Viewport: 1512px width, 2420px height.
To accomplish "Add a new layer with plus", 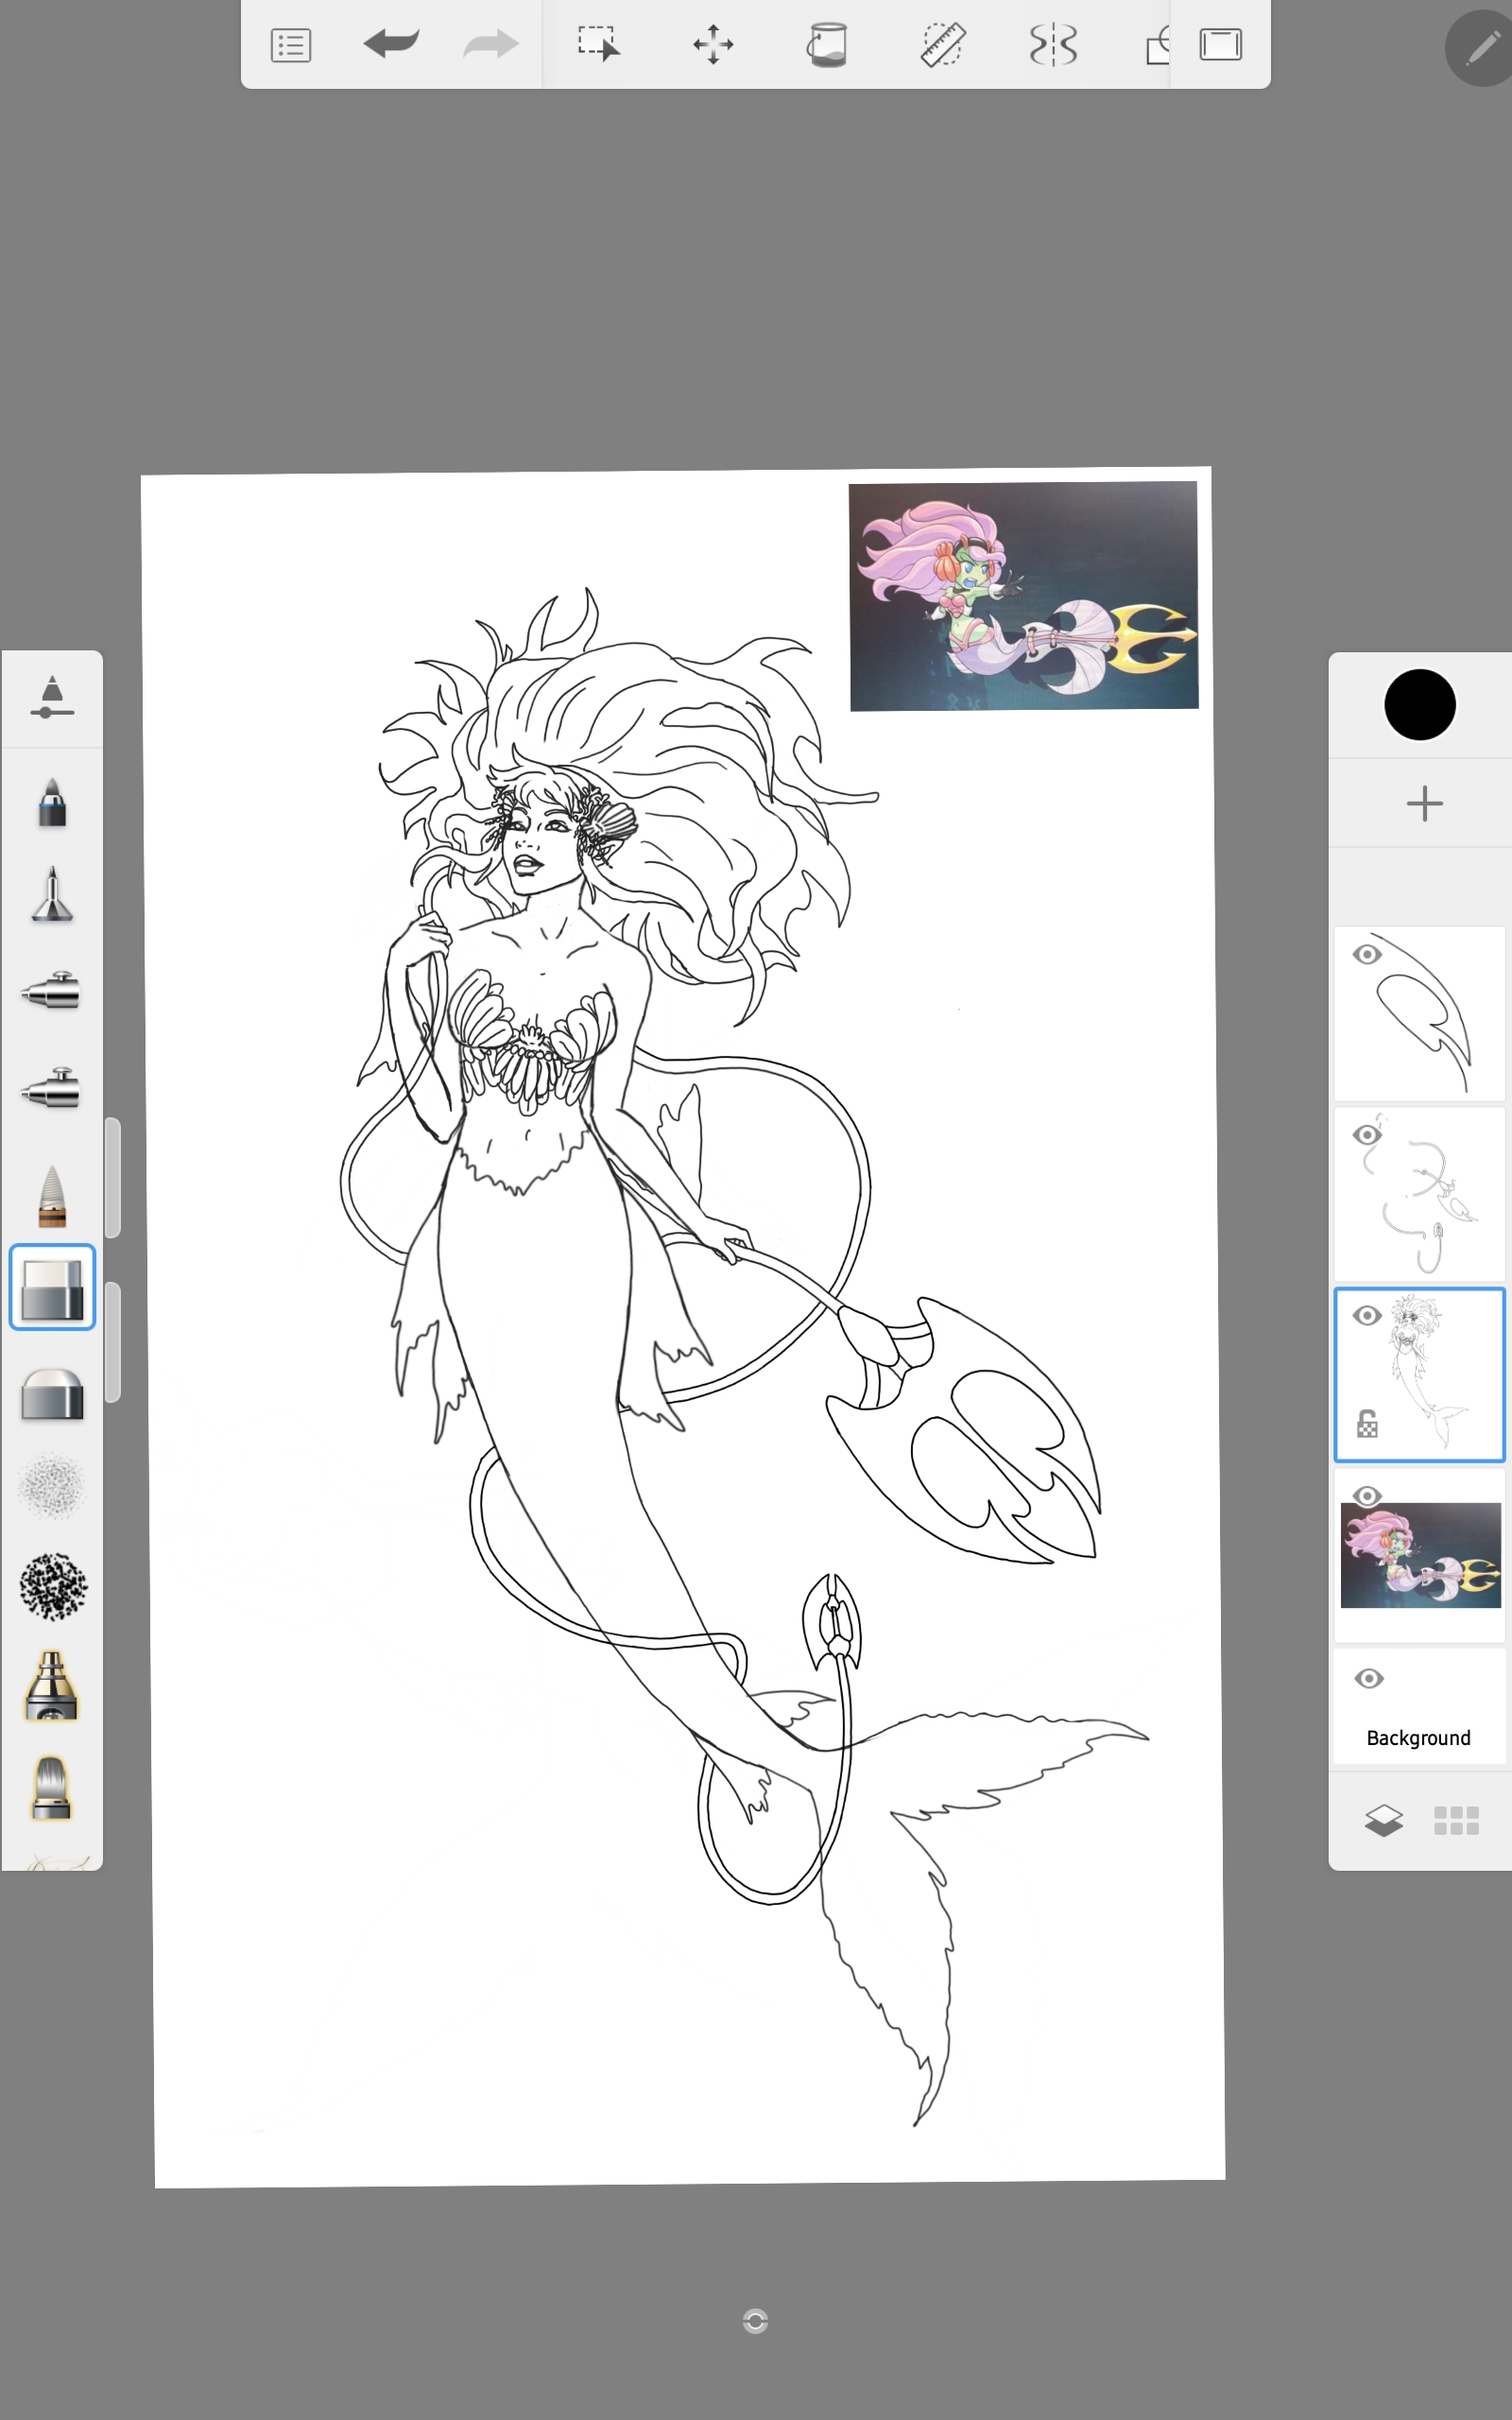I will [x=1424, y=803].
